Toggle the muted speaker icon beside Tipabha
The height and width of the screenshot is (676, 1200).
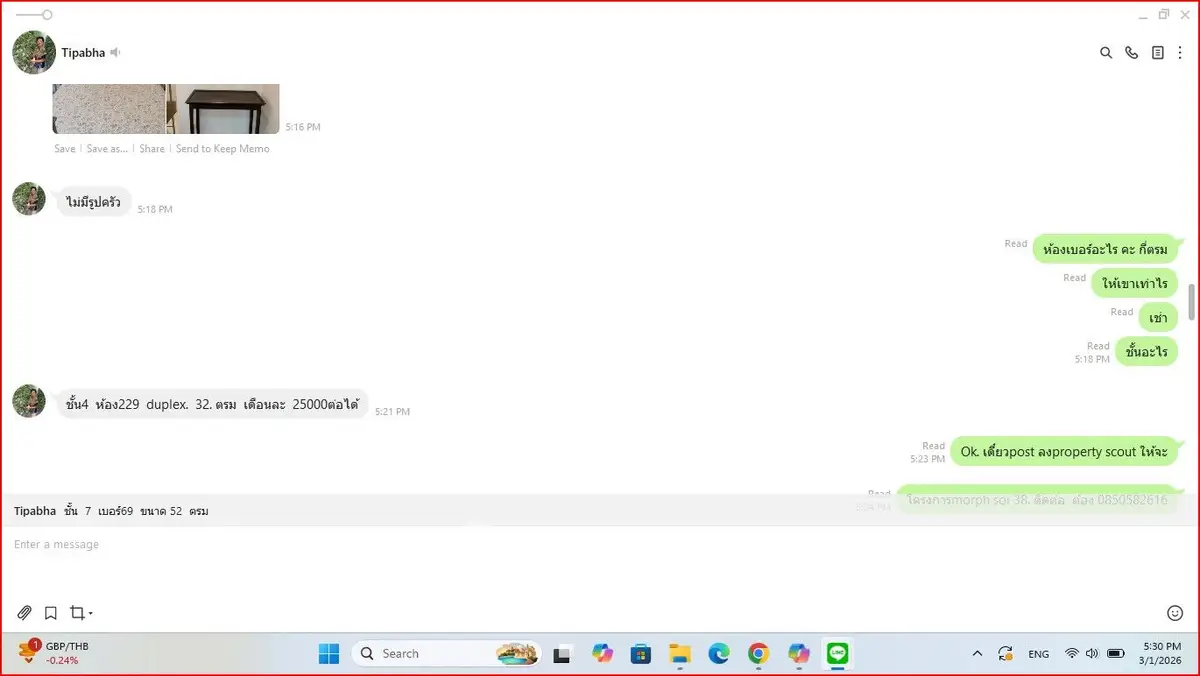point(116,52)
